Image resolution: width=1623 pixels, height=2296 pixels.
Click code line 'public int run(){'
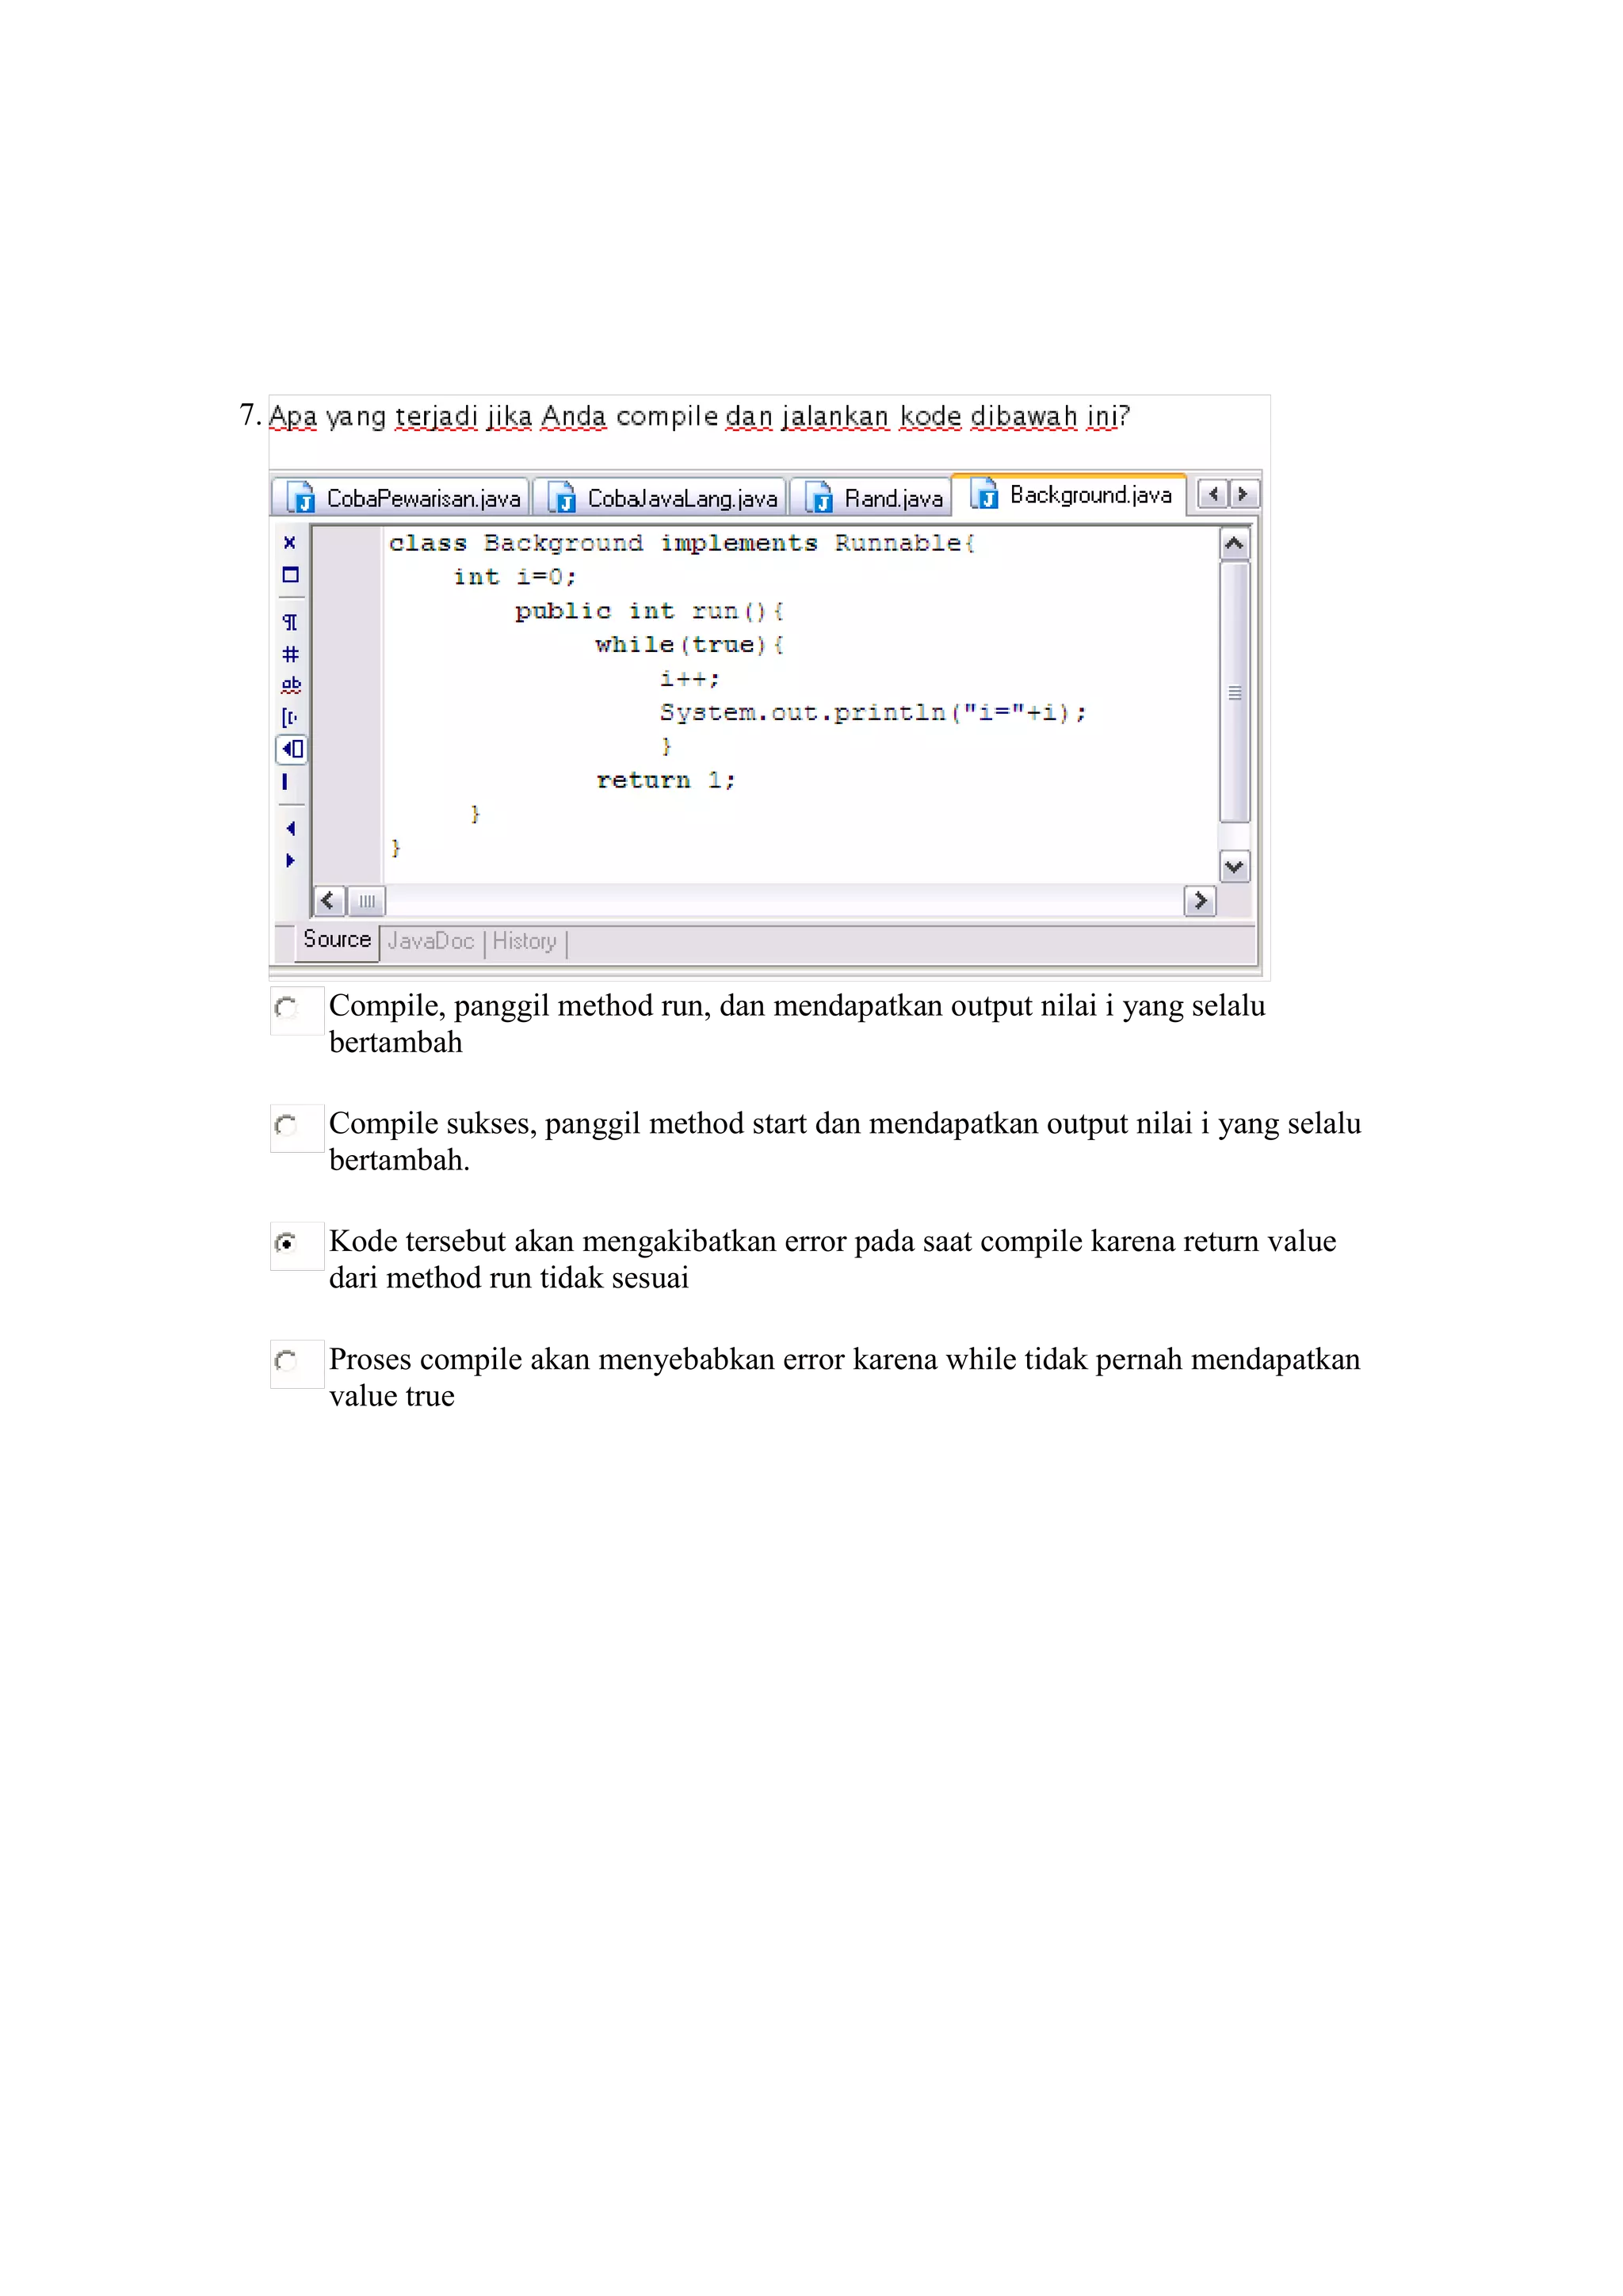point(650,611)
